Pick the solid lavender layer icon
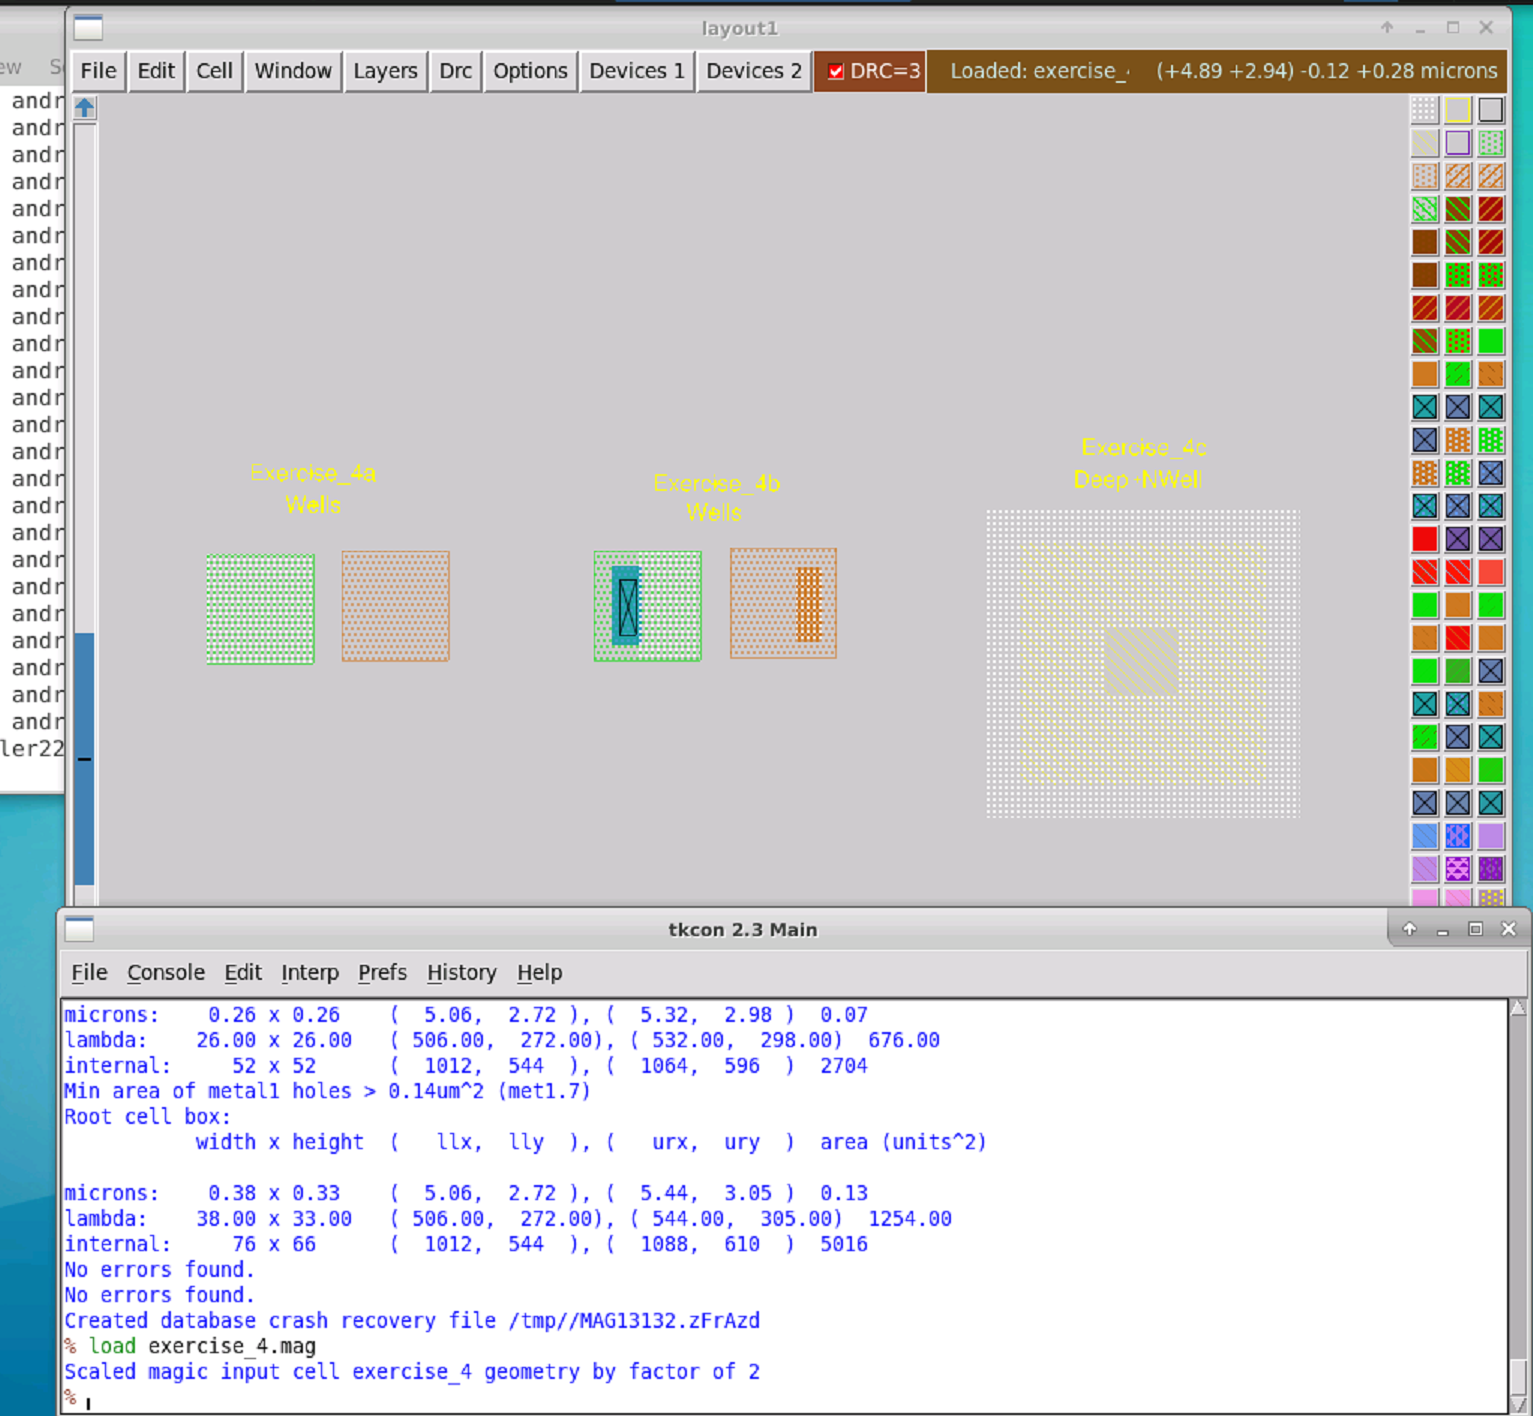This screenshot has width=1533, height=1416. [x=1490, y=836]
